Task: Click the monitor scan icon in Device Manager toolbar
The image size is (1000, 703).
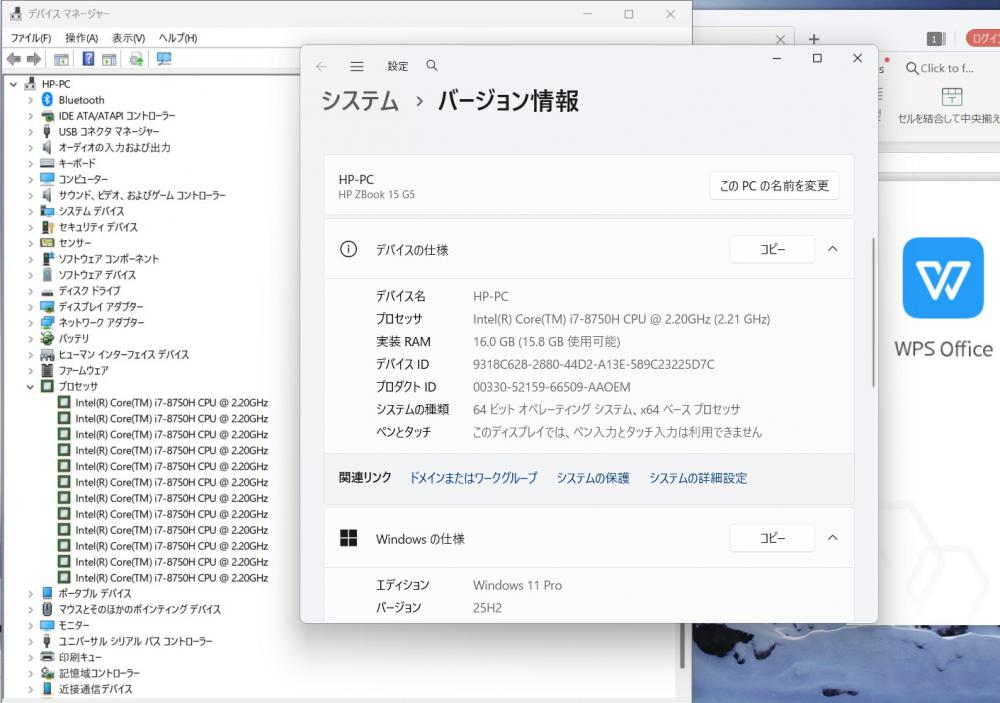Action: pos(164,59)
